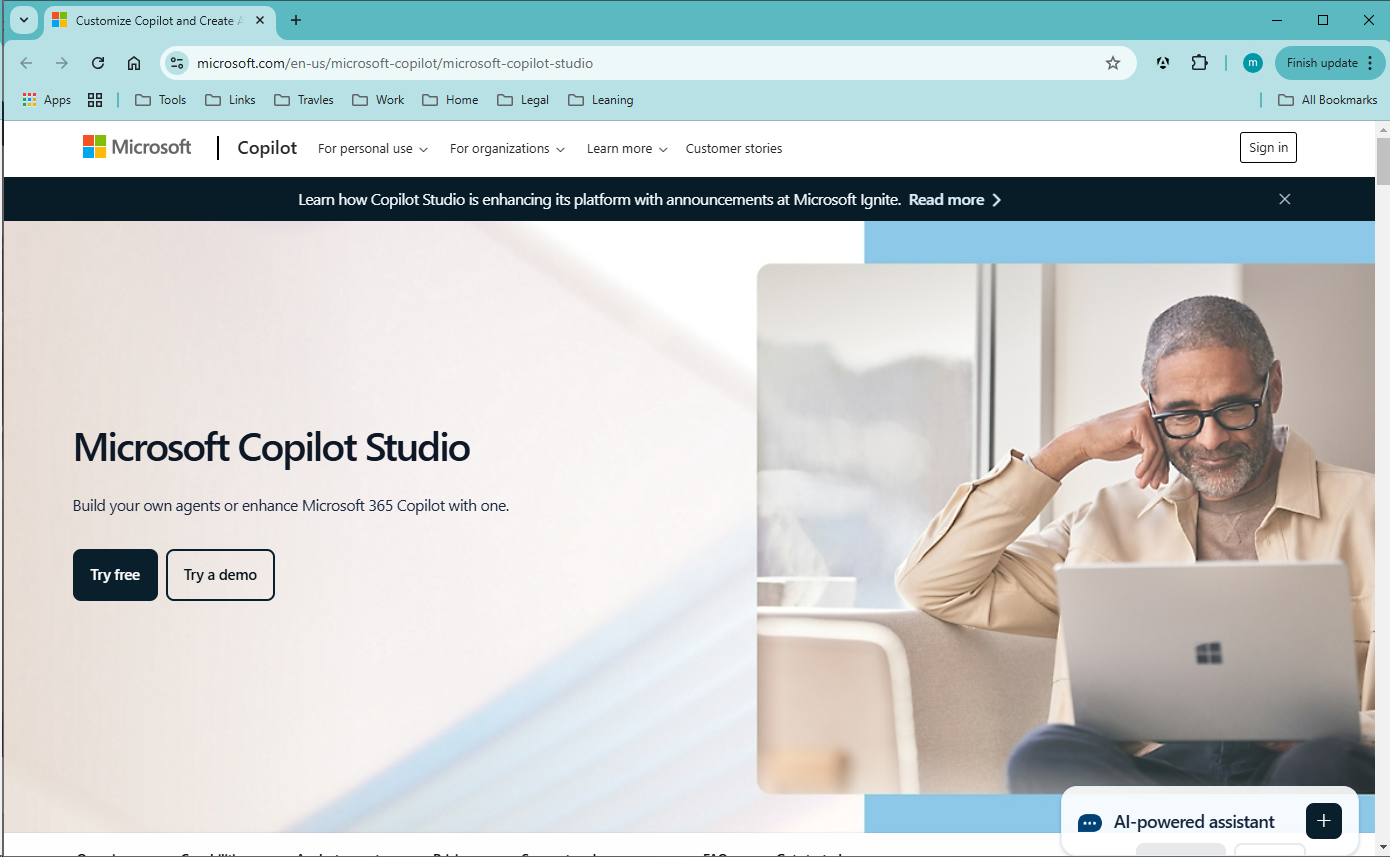Open the Legal bookmarks folder

(x=523, y=100)
